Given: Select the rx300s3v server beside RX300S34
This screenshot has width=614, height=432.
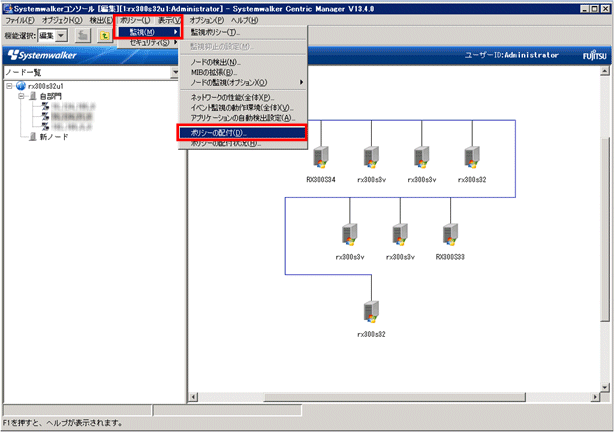Looking at the screenshot, I should pos(371,157).
